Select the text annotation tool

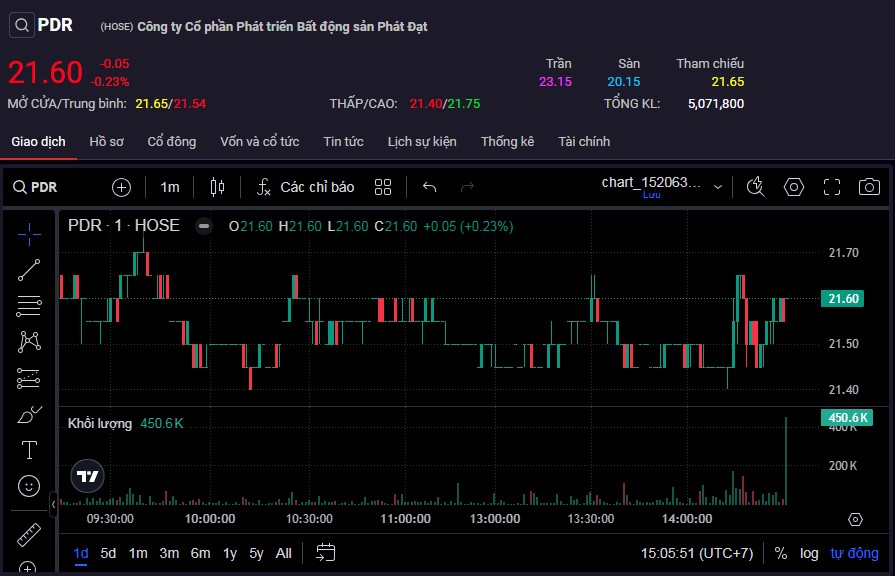click(x=29, y=450)
